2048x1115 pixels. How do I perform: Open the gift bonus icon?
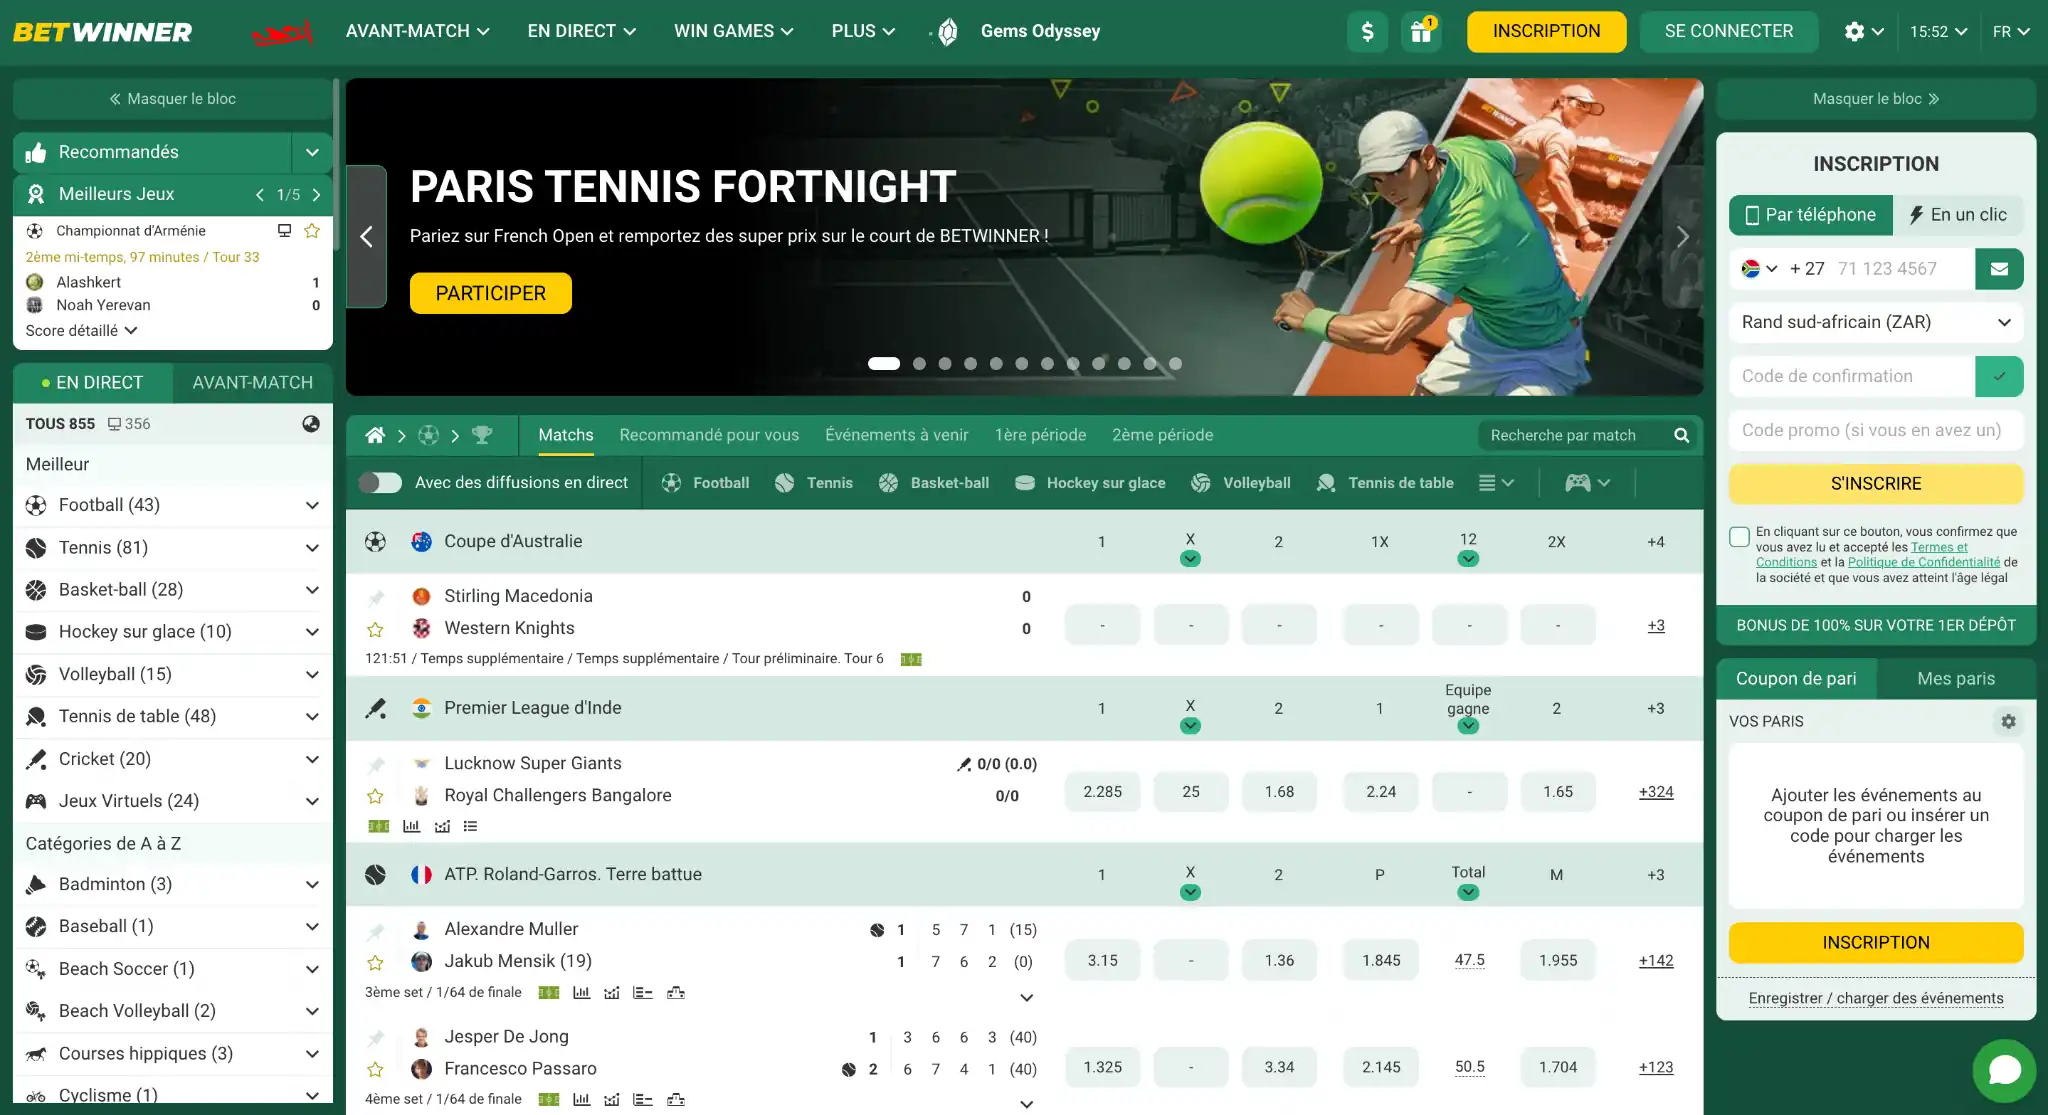(1421, 31)
